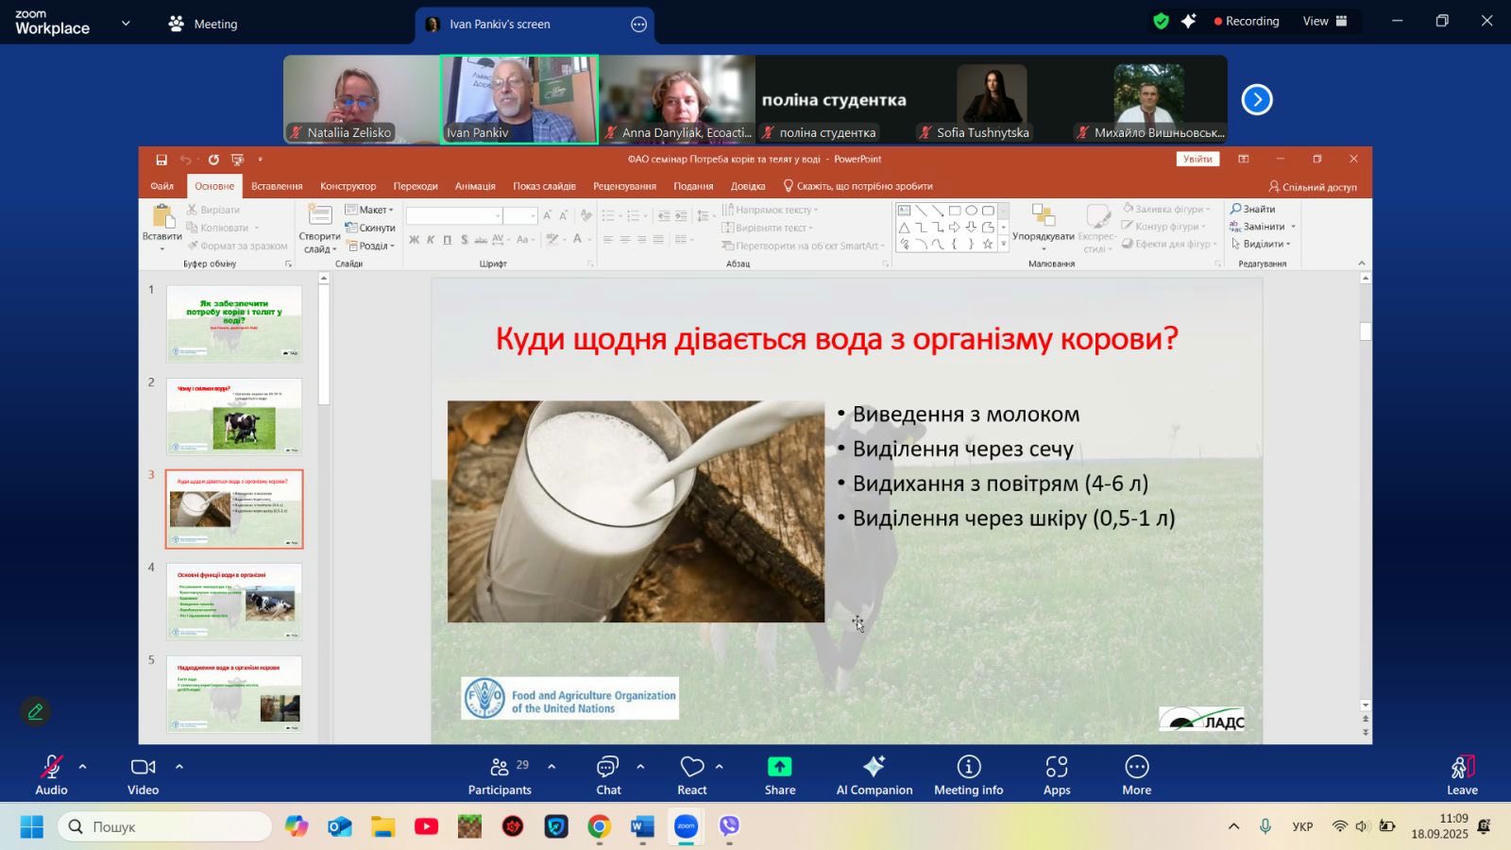Select Ivan Pankiv's video thumbnail
The image size is (1511, 850).
click(x=519, y=99)
